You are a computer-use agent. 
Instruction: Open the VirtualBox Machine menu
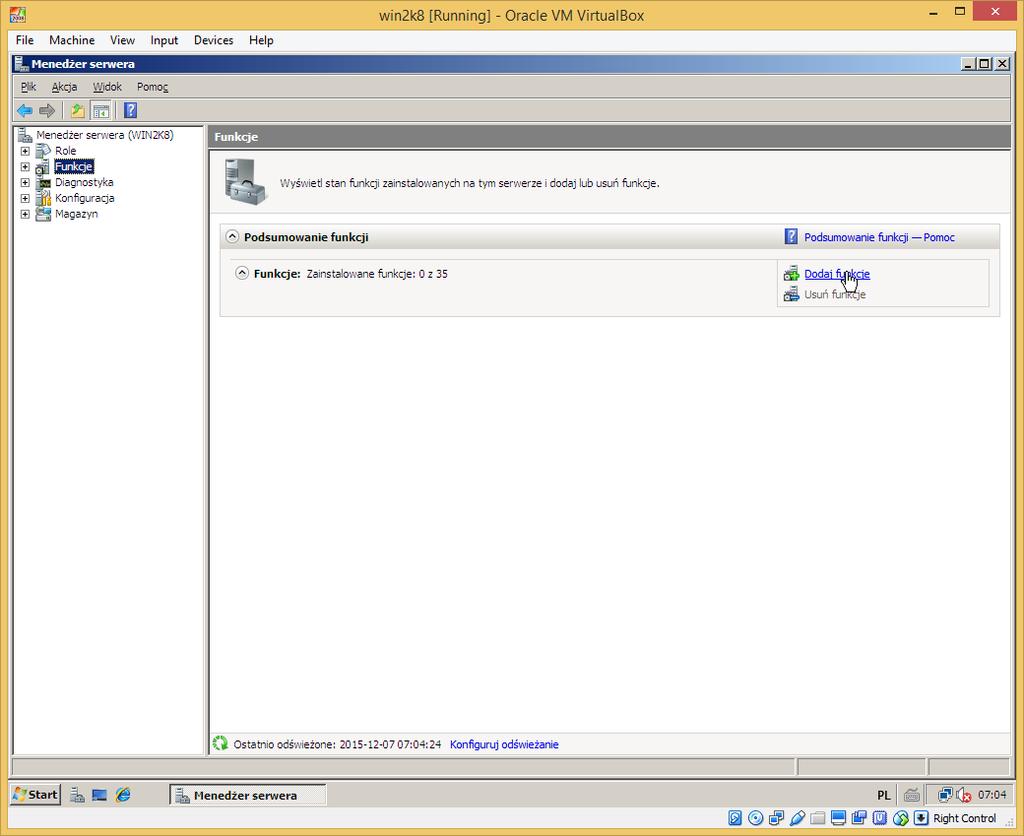[x=72, y=40]
